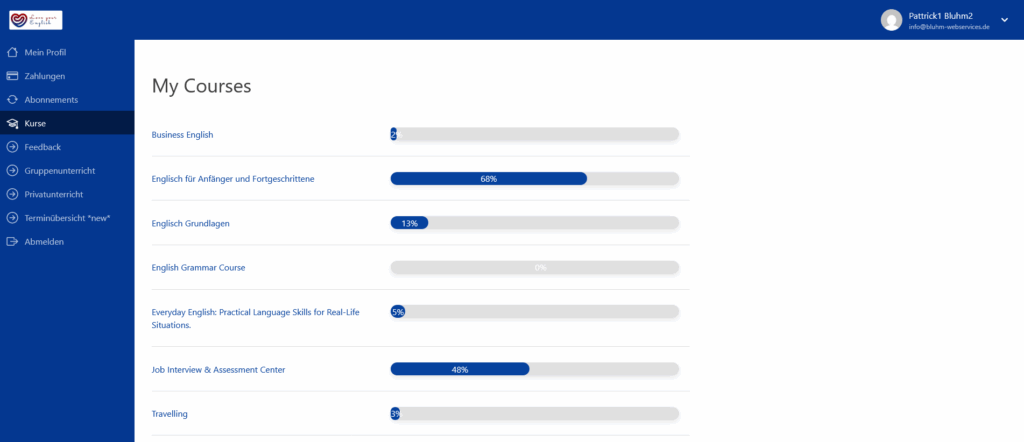
Task: Click the Pattrick1 Bluhm2 username text
Action: (940, 15)
